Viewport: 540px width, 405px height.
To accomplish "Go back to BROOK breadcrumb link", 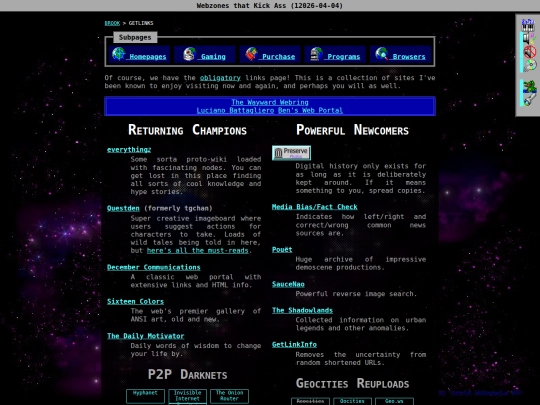I will point(112,23).
